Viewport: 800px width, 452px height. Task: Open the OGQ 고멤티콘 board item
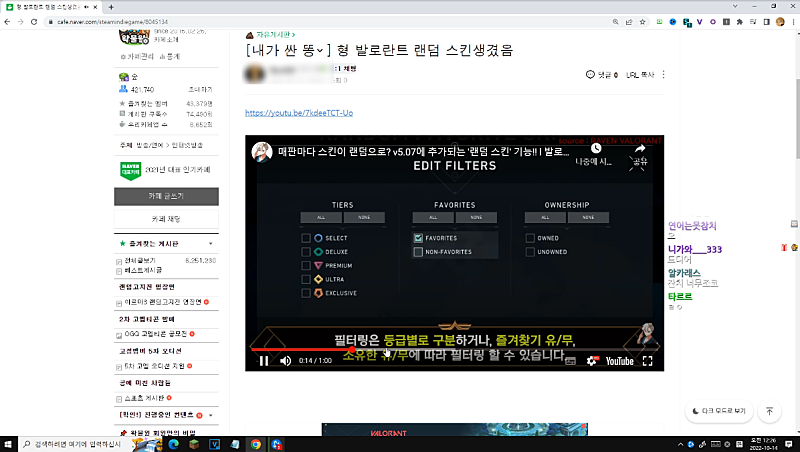point(156,334)
